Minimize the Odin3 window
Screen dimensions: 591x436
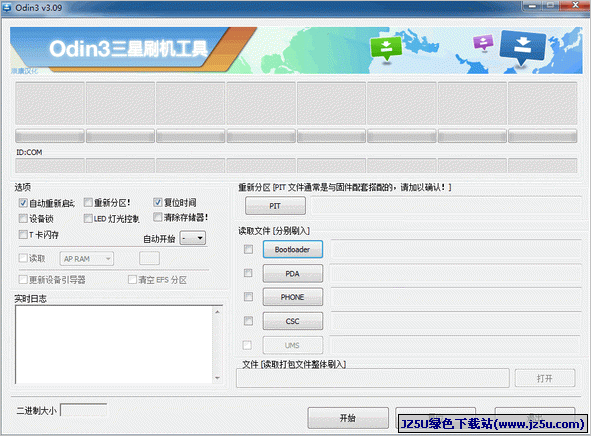click(532, 5)
